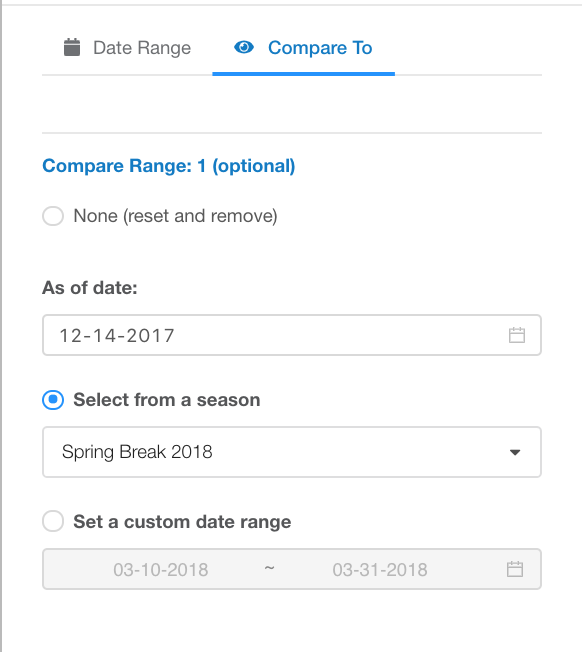This screenshot has width=582, height=652.
Task: Switch to the Date Range tab
Action: pos(127,48)
